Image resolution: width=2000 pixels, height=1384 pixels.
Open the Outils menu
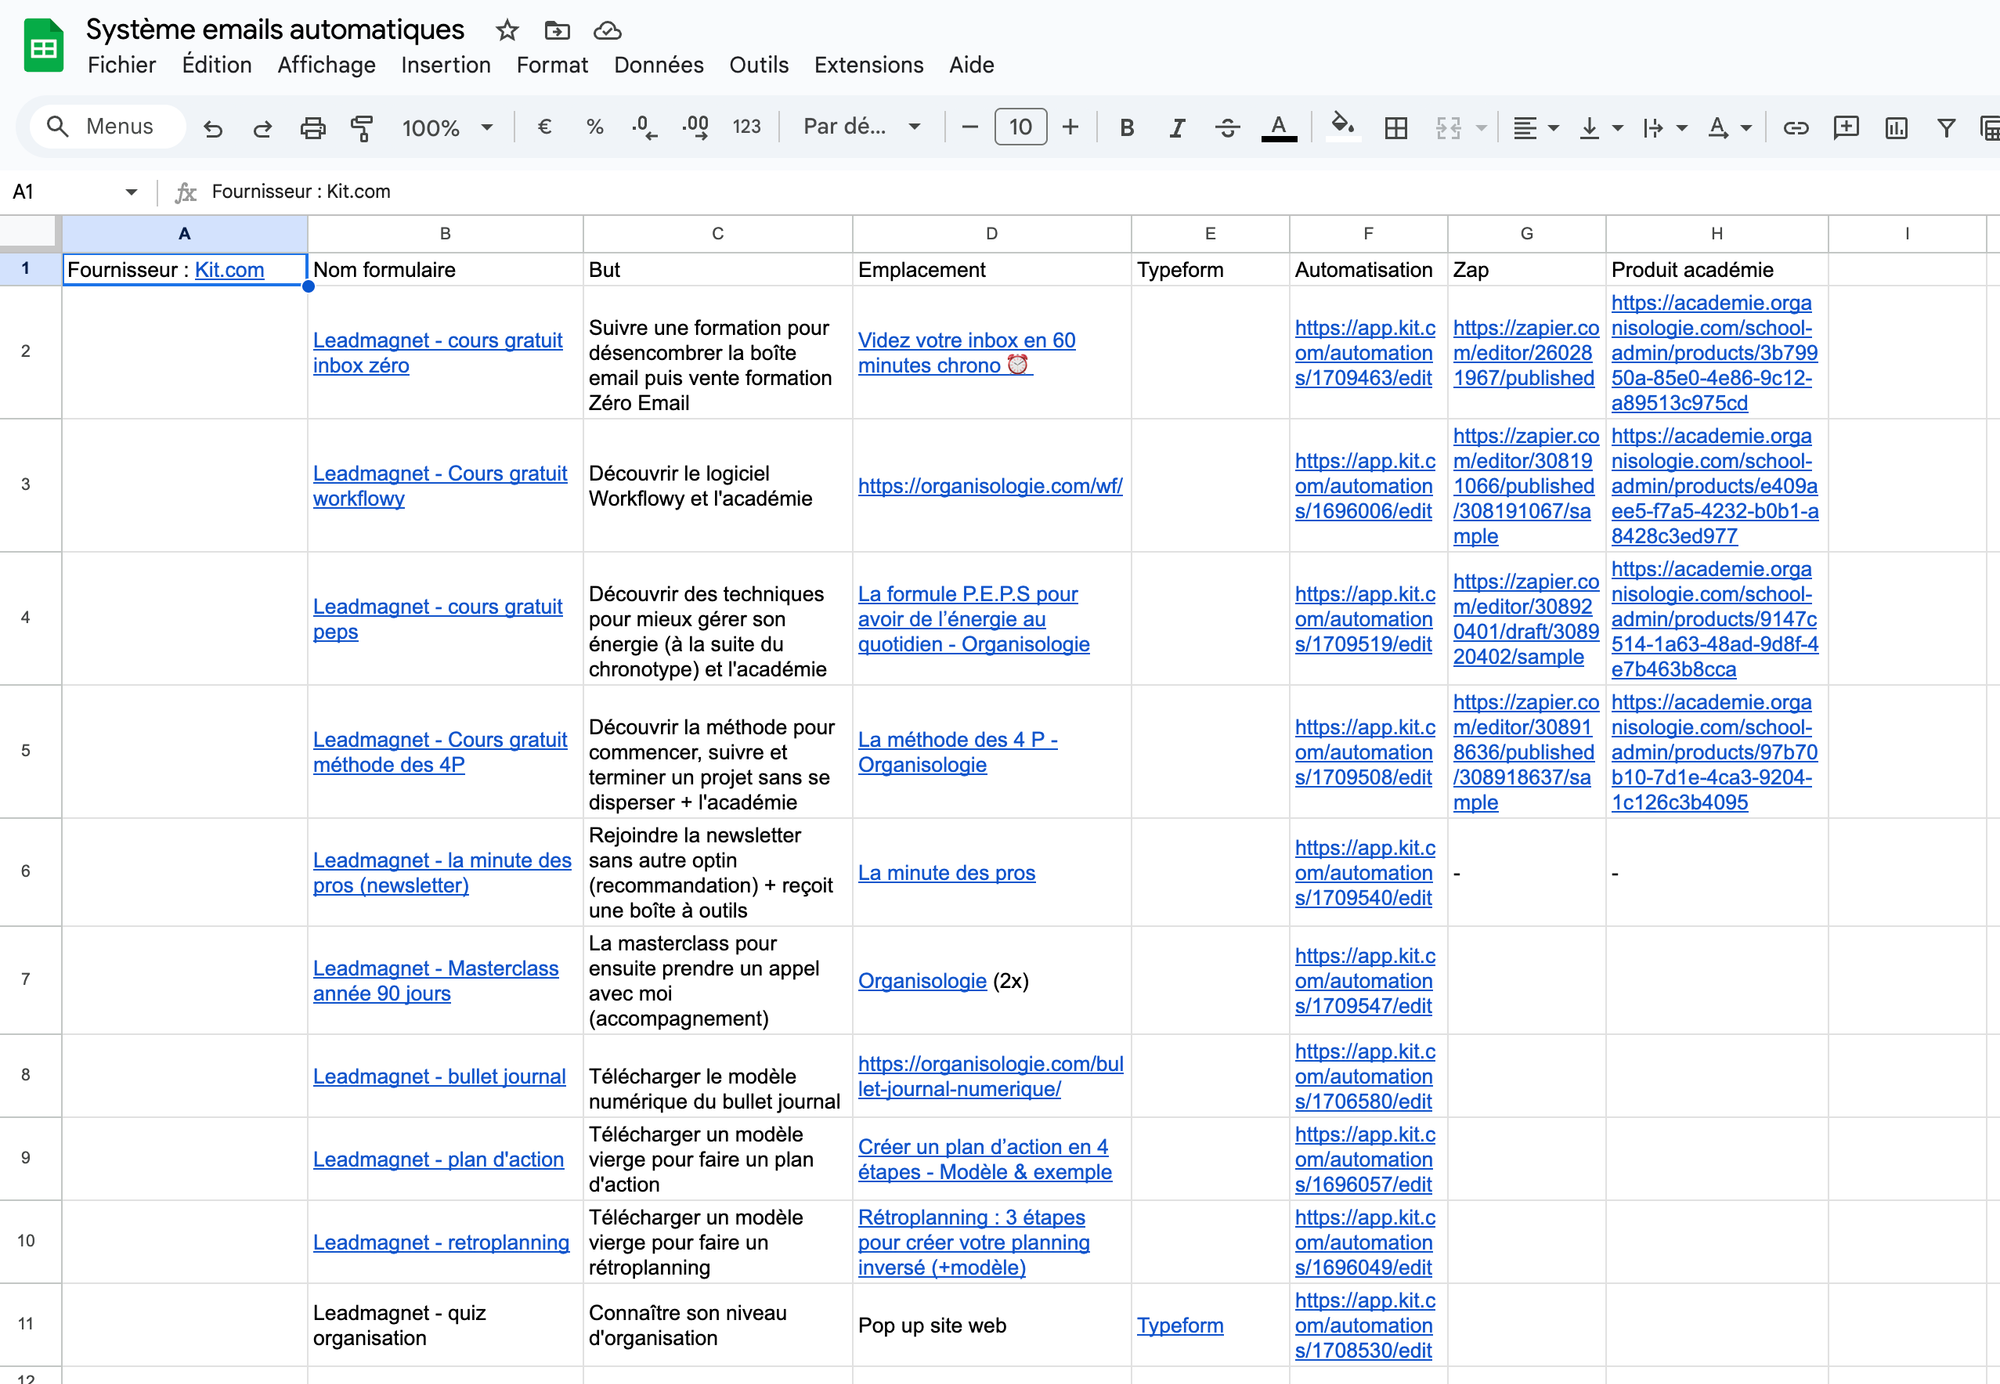click(759, 65)
